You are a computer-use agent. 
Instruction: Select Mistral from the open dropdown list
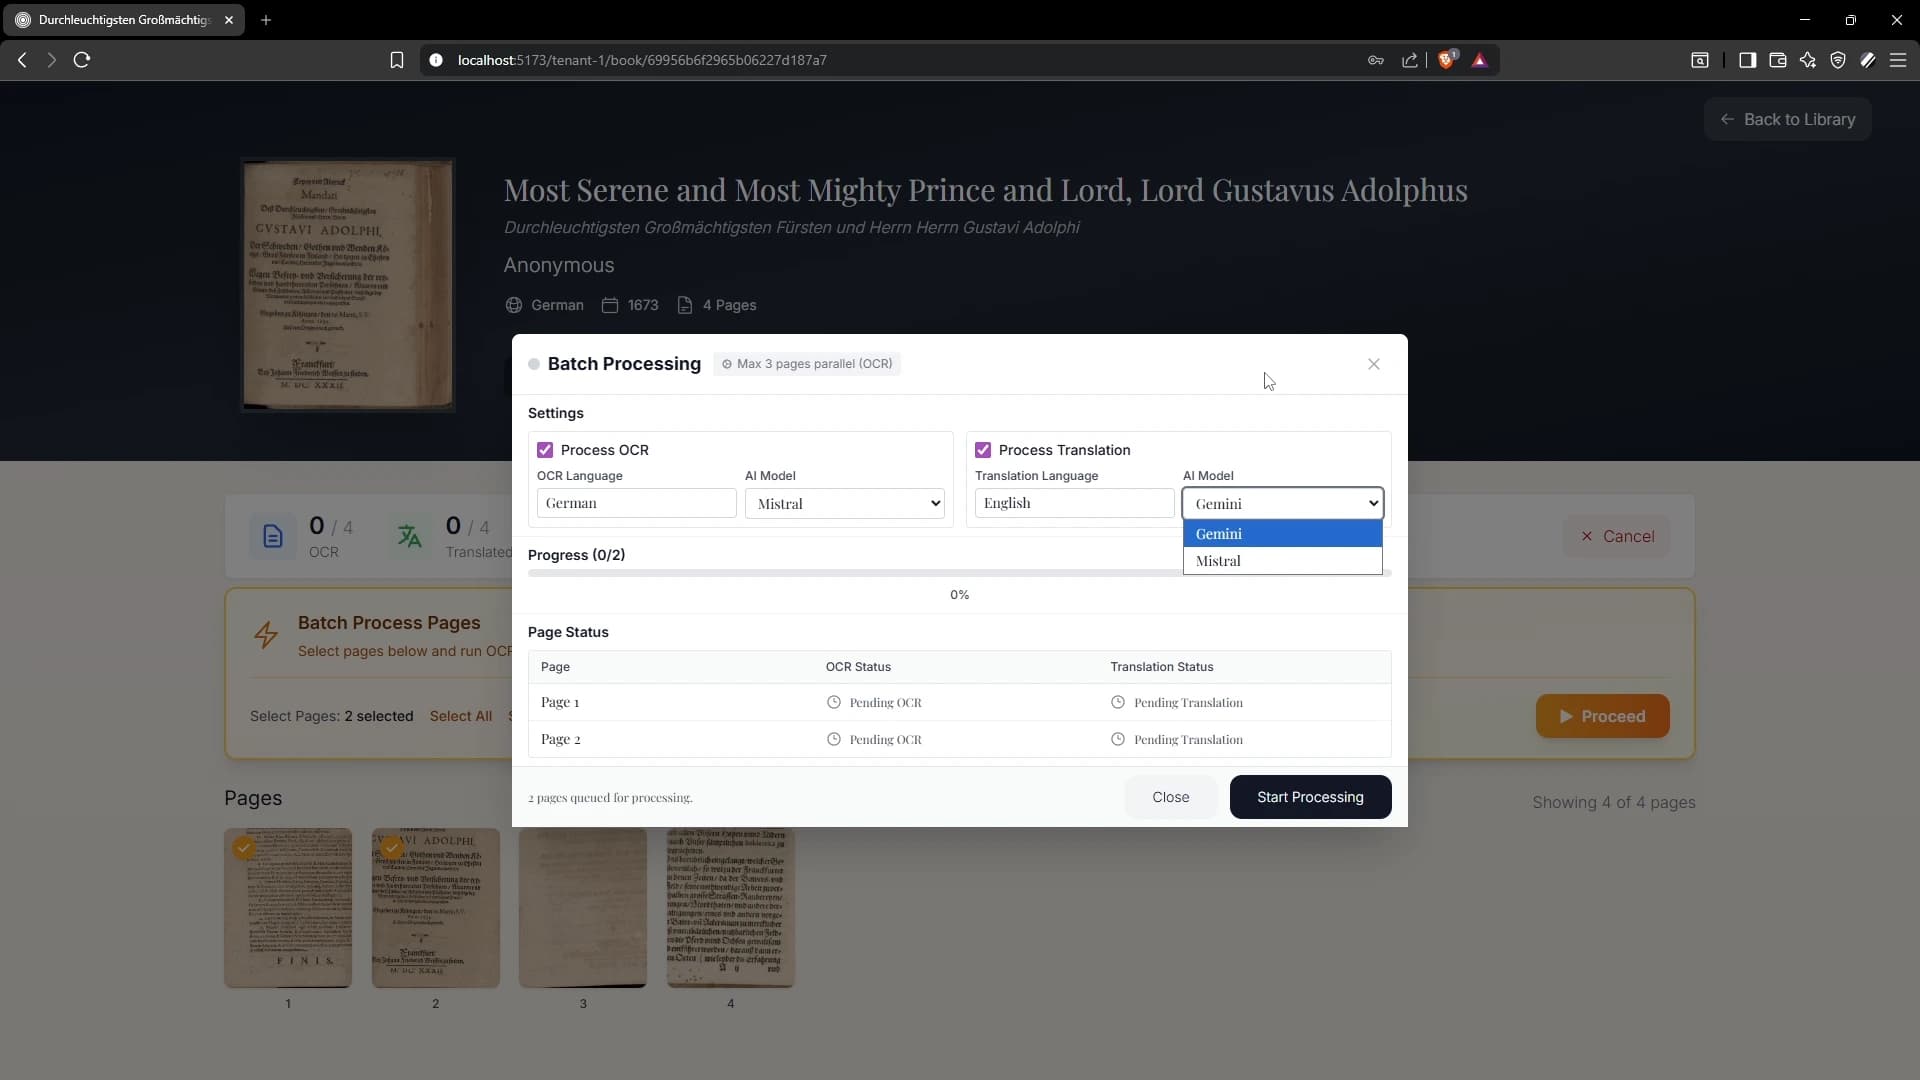pyautogui.click(x=1282, y=561)
